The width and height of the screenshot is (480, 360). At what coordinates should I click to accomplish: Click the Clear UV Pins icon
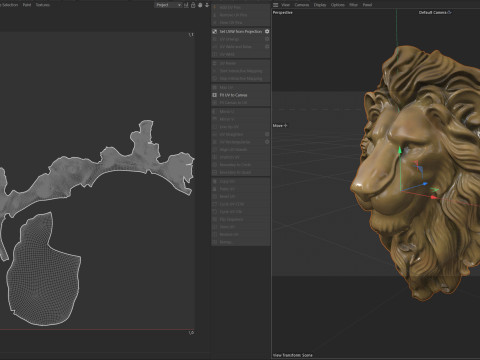[x=215, y=23]
